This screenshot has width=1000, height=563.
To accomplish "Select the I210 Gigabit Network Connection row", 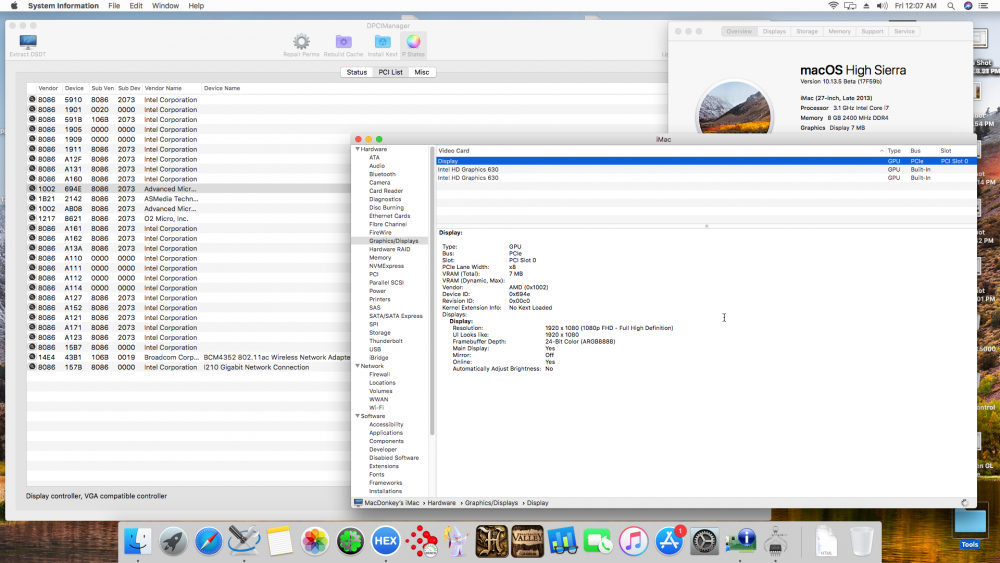I will click(x=189, y=367).
